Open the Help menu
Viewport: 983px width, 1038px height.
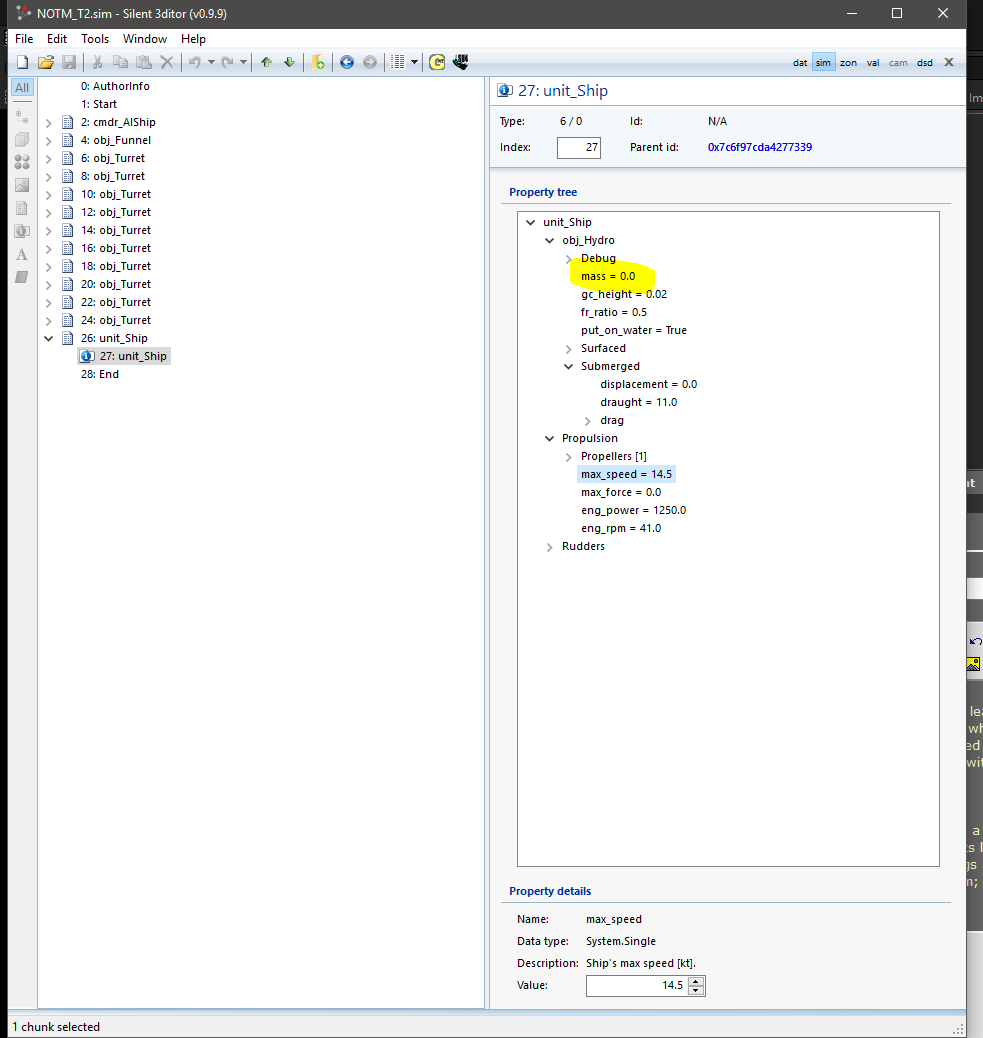point(193,38)
